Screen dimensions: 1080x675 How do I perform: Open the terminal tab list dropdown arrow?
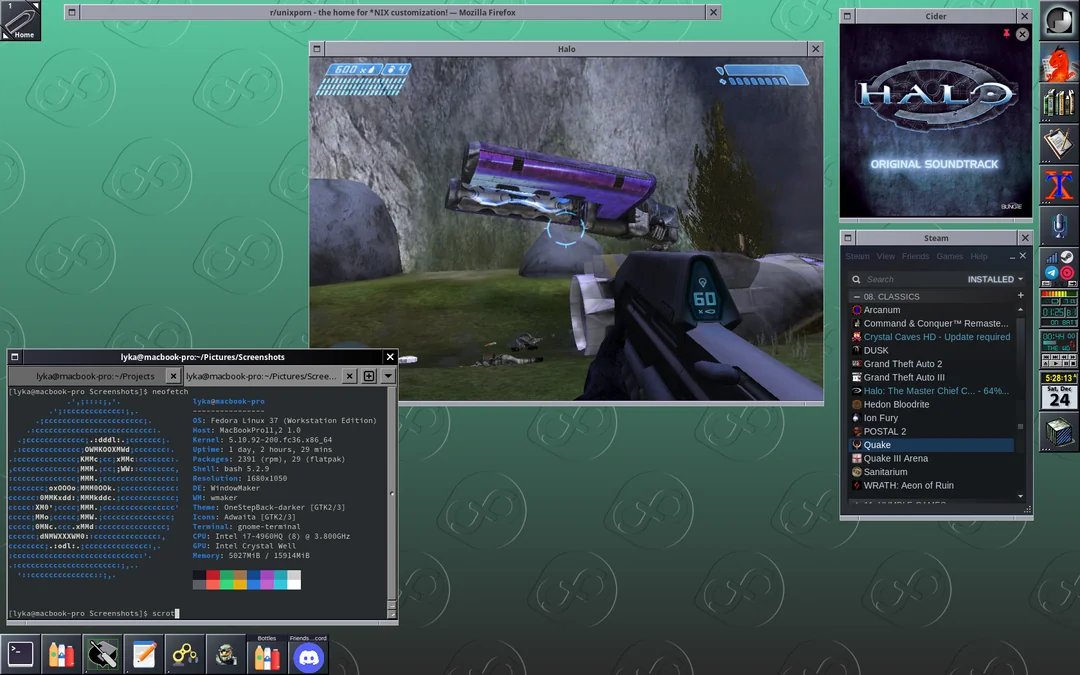tap(388, 376)
